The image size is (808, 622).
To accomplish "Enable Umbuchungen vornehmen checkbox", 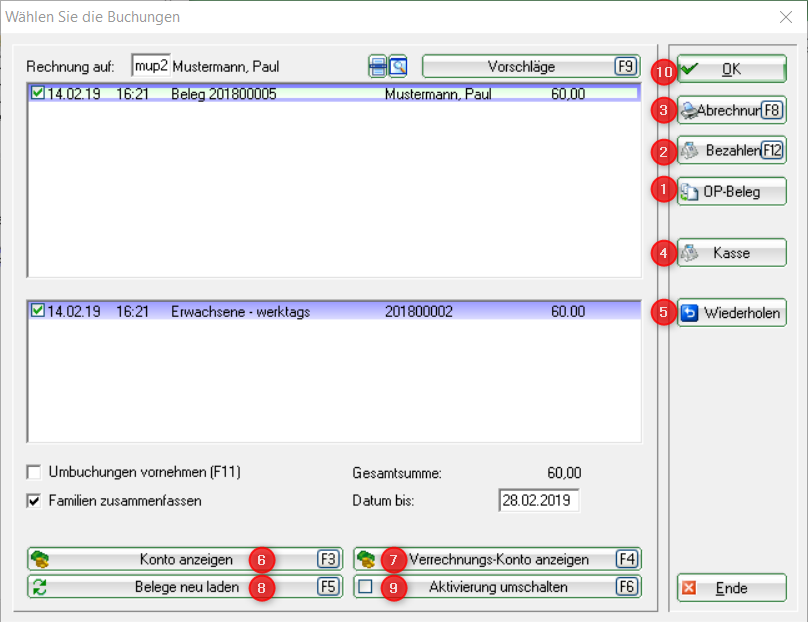I will click(x=35, y=472).
